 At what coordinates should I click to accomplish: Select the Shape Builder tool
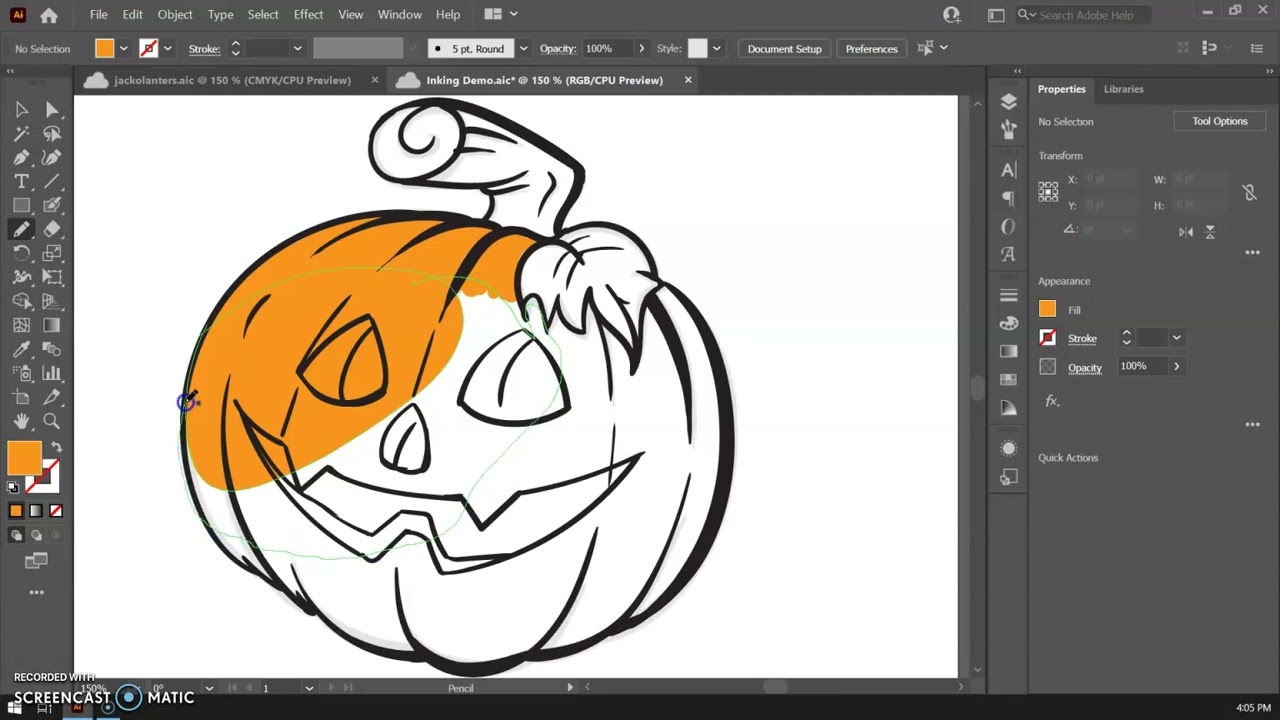pyautogui.click(x=21, y=301)
